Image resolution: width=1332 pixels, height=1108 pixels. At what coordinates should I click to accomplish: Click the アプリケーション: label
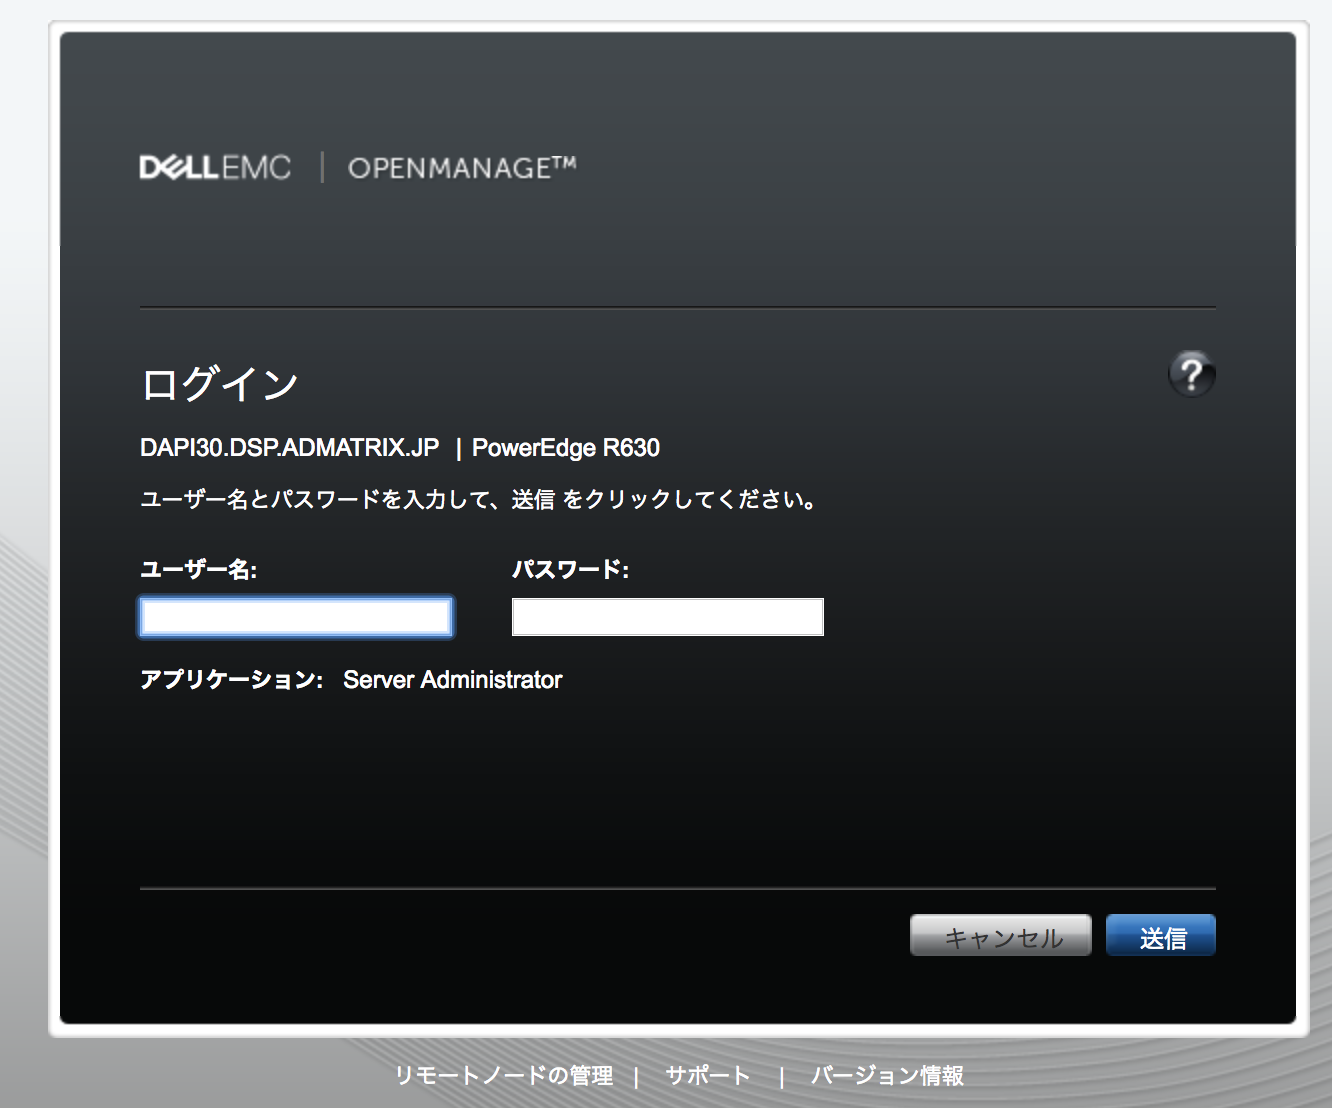pos(232,680)
